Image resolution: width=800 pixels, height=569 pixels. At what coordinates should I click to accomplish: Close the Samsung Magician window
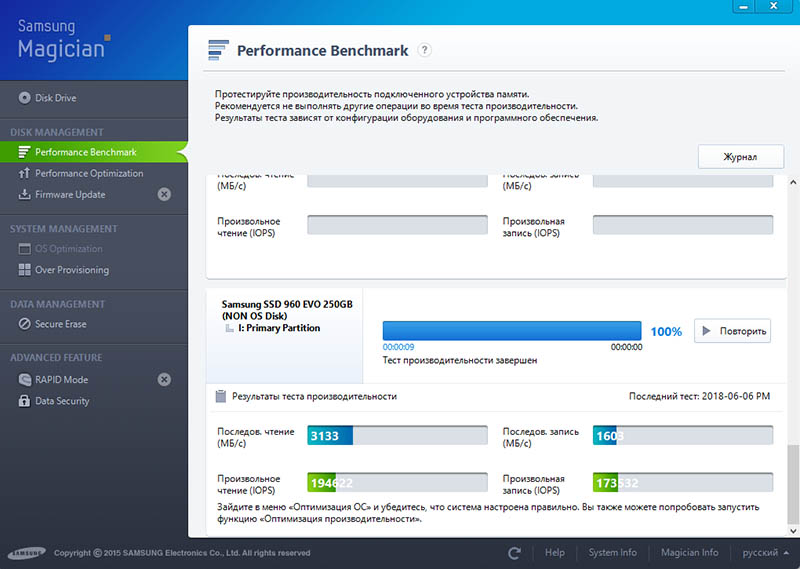tap(774, 6)
